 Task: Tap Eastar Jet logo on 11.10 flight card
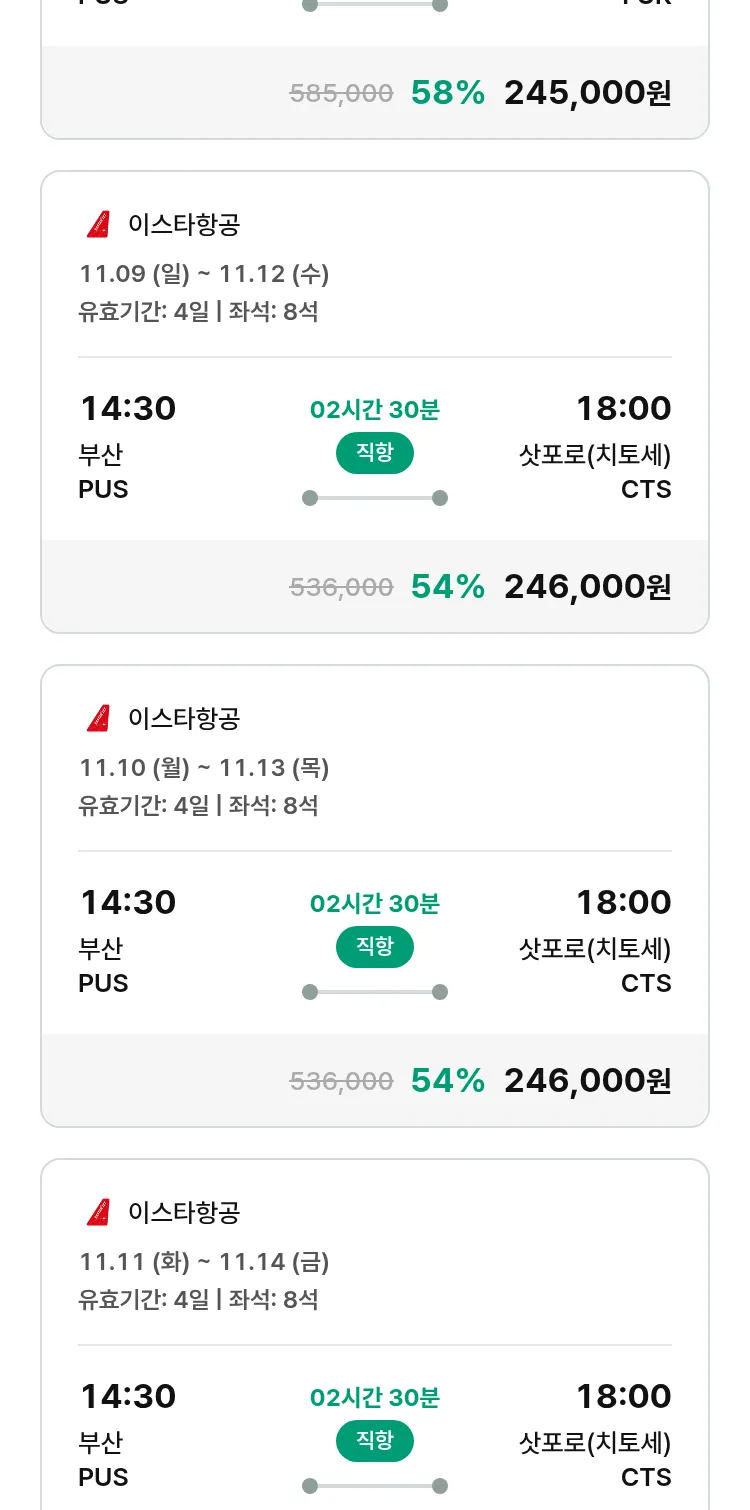[x=98, y=719]
